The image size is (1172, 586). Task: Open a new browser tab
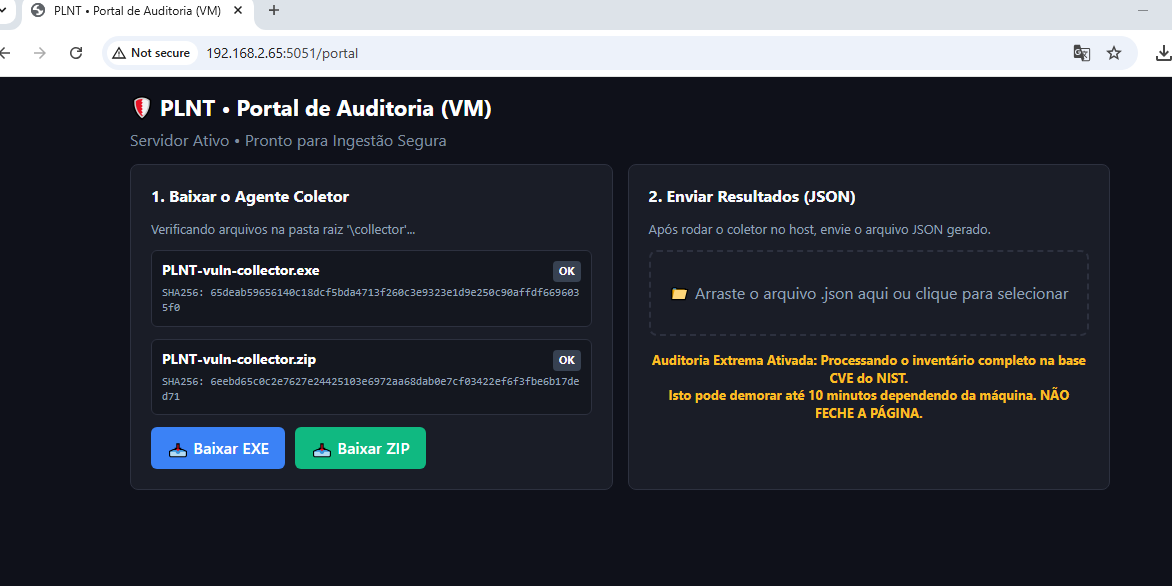tap(274, 10)
